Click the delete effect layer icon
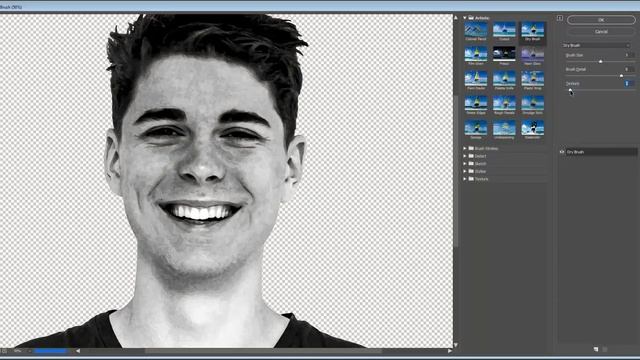640x360 pixels. click(x=605, y=349)
